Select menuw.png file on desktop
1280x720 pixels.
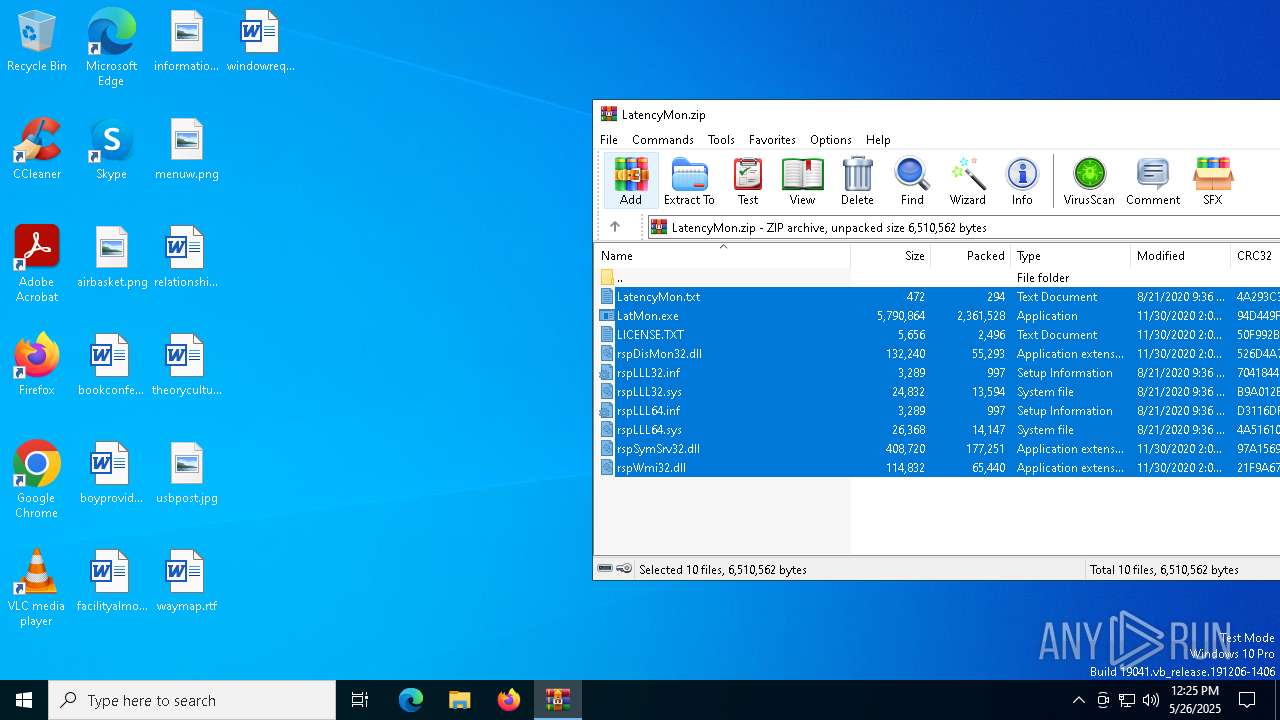[186, 150]
